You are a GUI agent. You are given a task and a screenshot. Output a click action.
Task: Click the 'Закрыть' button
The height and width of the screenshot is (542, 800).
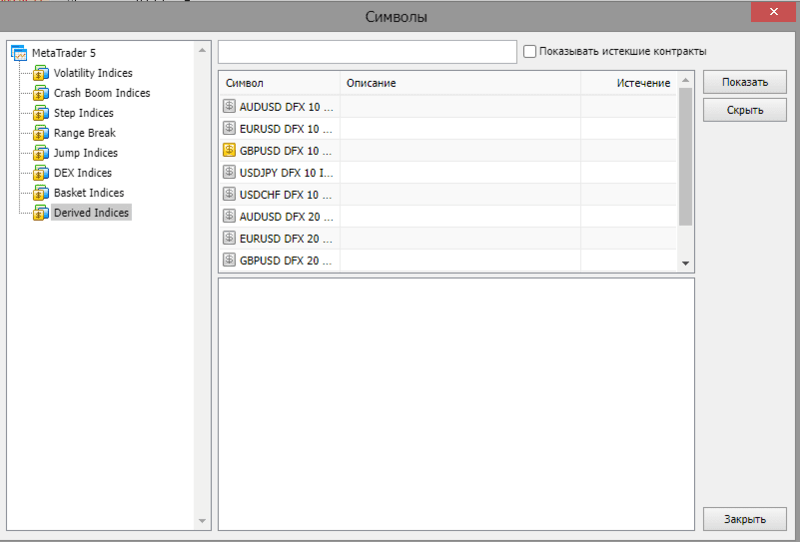tap(745, 519)
